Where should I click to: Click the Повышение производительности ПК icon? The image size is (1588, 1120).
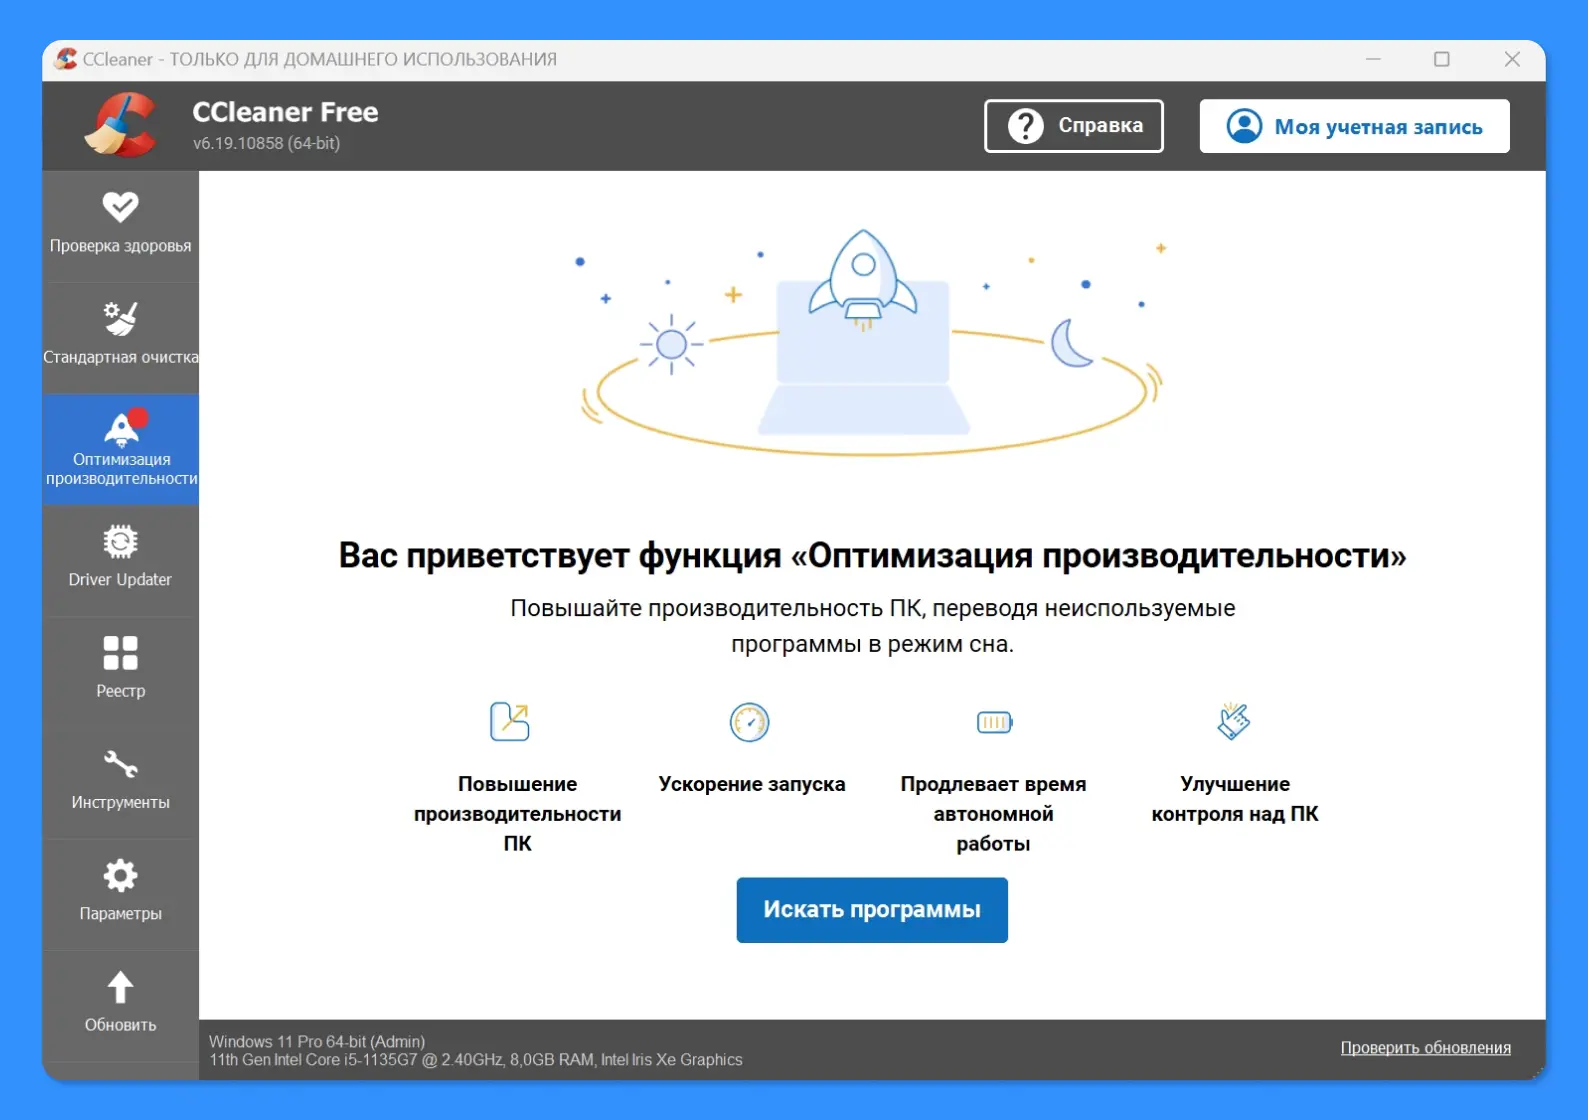510,721
